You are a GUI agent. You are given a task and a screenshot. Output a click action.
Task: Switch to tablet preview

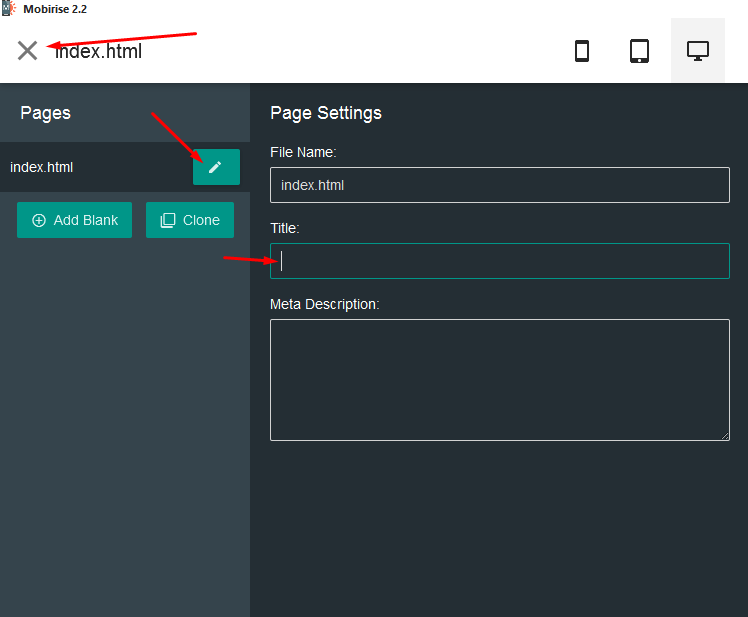(x=639, y=51)
